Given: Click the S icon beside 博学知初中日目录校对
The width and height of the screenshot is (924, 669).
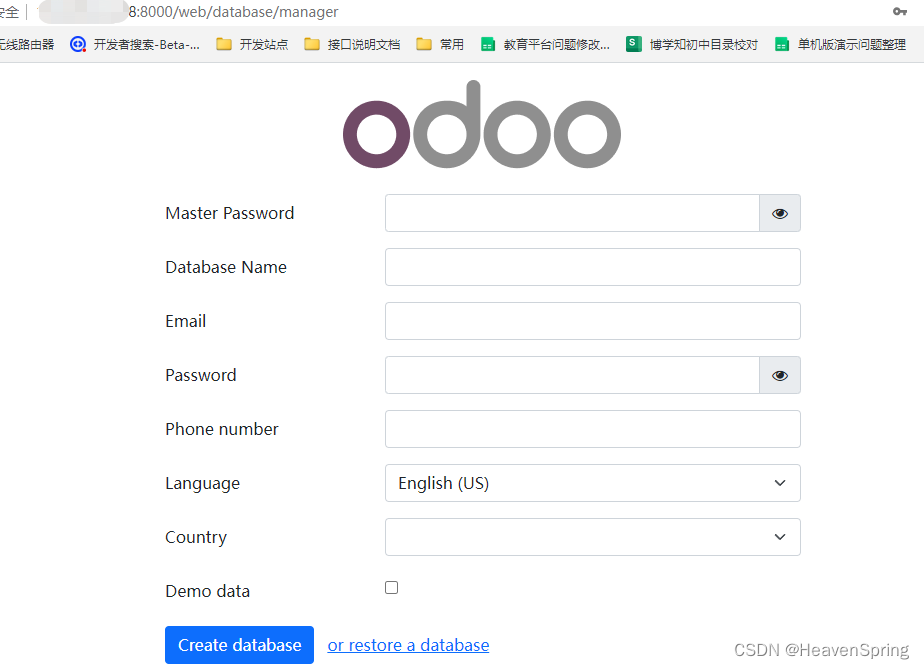Looking at the screenshot, I should (x=633, y=43).
